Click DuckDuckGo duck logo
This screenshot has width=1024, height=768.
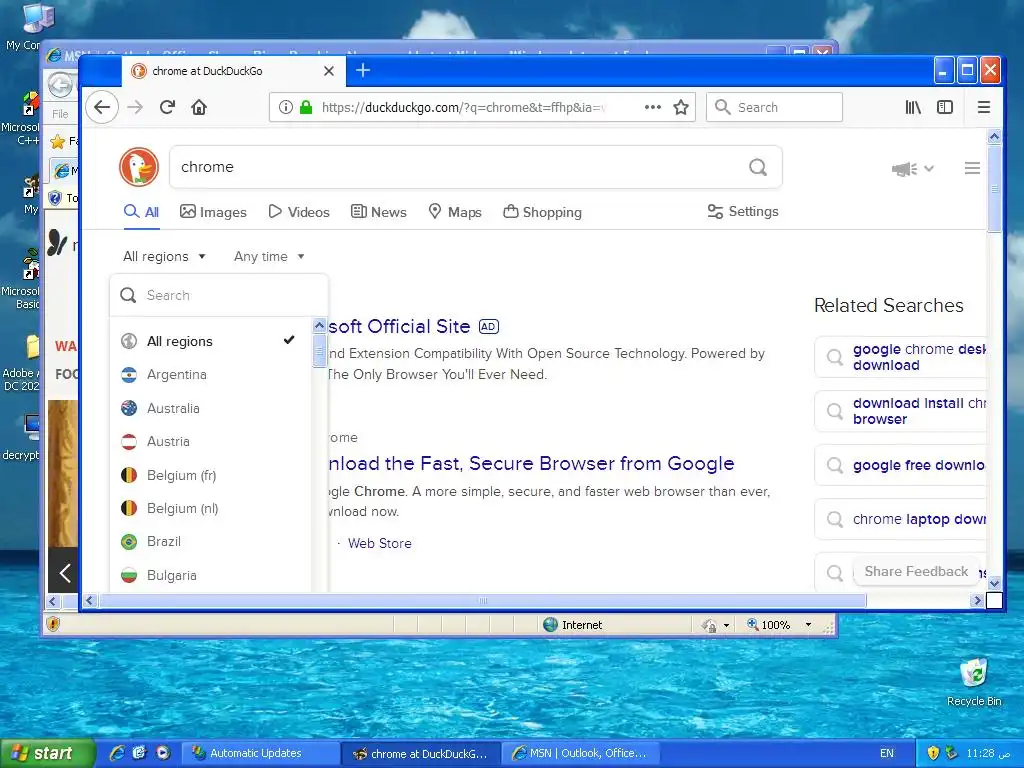[139, 167]
